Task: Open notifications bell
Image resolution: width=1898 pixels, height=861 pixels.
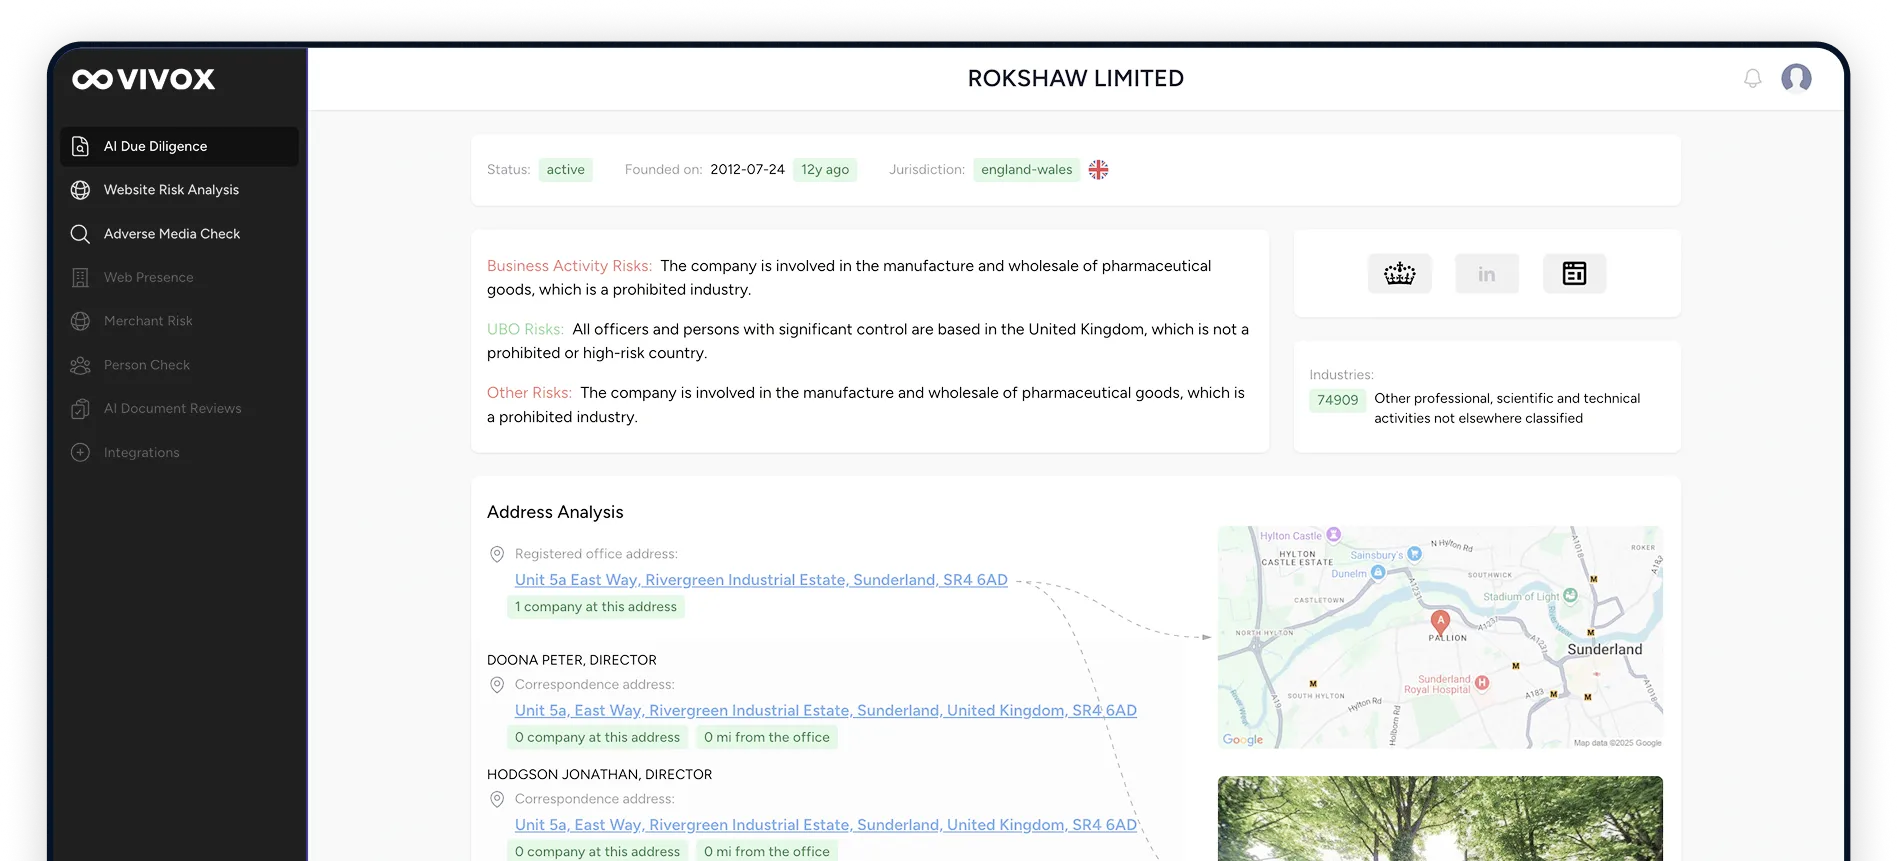Action: point(1753,78)
